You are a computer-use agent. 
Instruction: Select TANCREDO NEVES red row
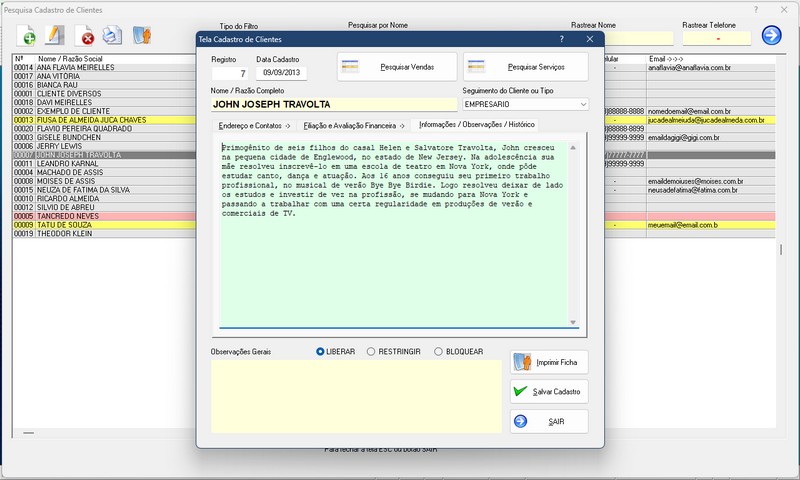point(105,216)
